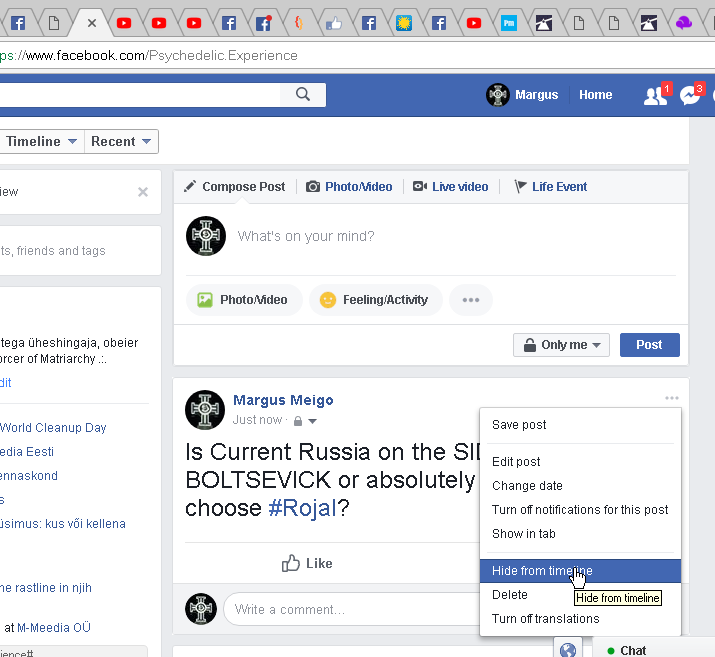Click in What's on your mind field
This screenshot has height=657, width=715.
[306, 236]
